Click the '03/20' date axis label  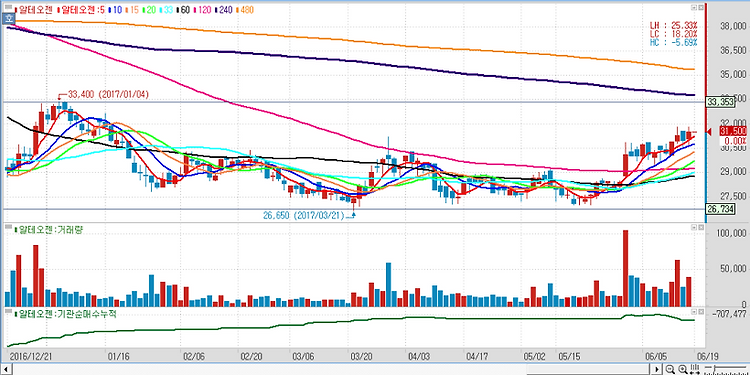(362, 356)
